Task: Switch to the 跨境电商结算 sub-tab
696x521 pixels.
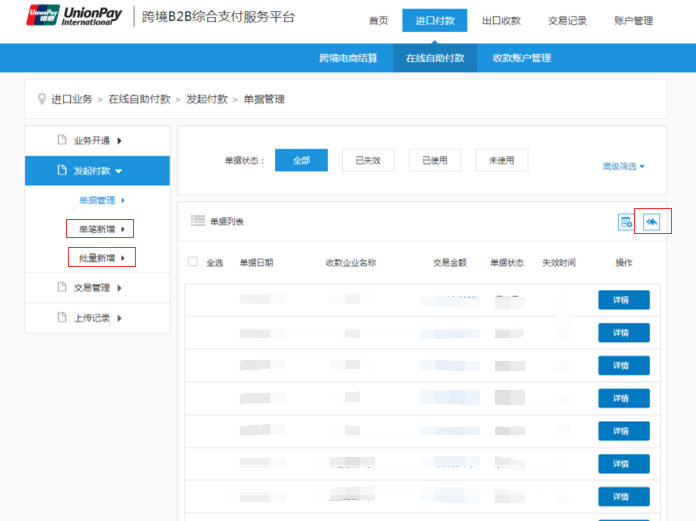Action: point(347,58)
